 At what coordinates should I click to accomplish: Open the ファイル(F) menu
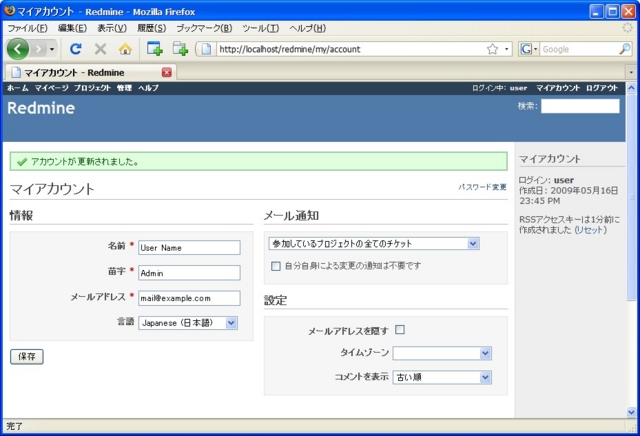coord(27,28)
